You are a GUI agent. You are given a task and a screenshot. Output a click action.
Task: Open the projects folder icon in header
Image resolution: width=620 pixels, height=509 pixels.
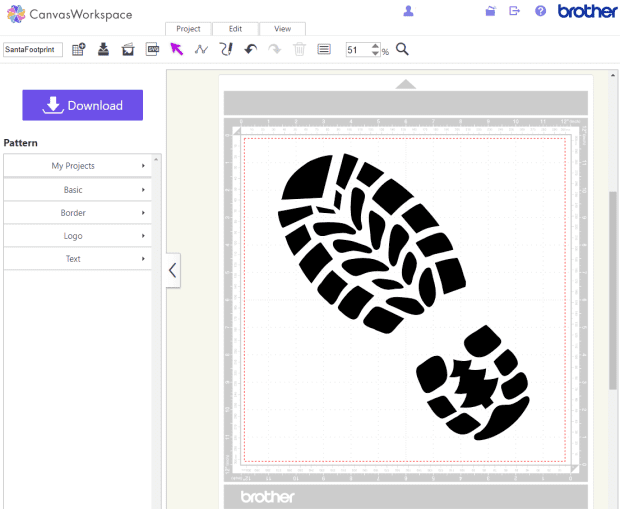(491, 11)
